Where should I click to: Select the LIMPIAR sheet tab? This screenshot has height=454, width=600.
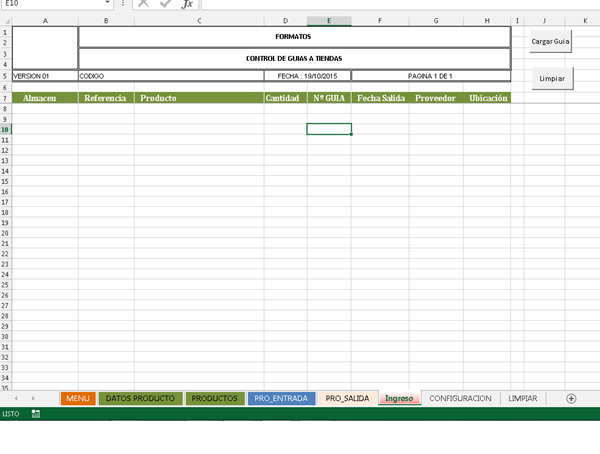[523, 398]
